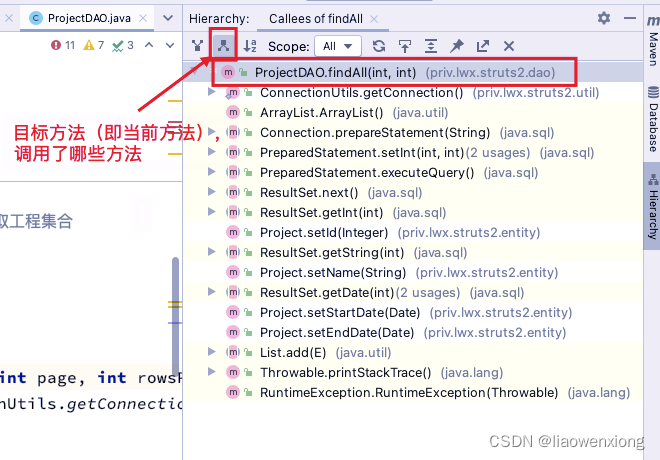660x460 pixels.
Task: Click method icon of ConnectionUtils.getConnection()
Action: [x=233, y=93]
